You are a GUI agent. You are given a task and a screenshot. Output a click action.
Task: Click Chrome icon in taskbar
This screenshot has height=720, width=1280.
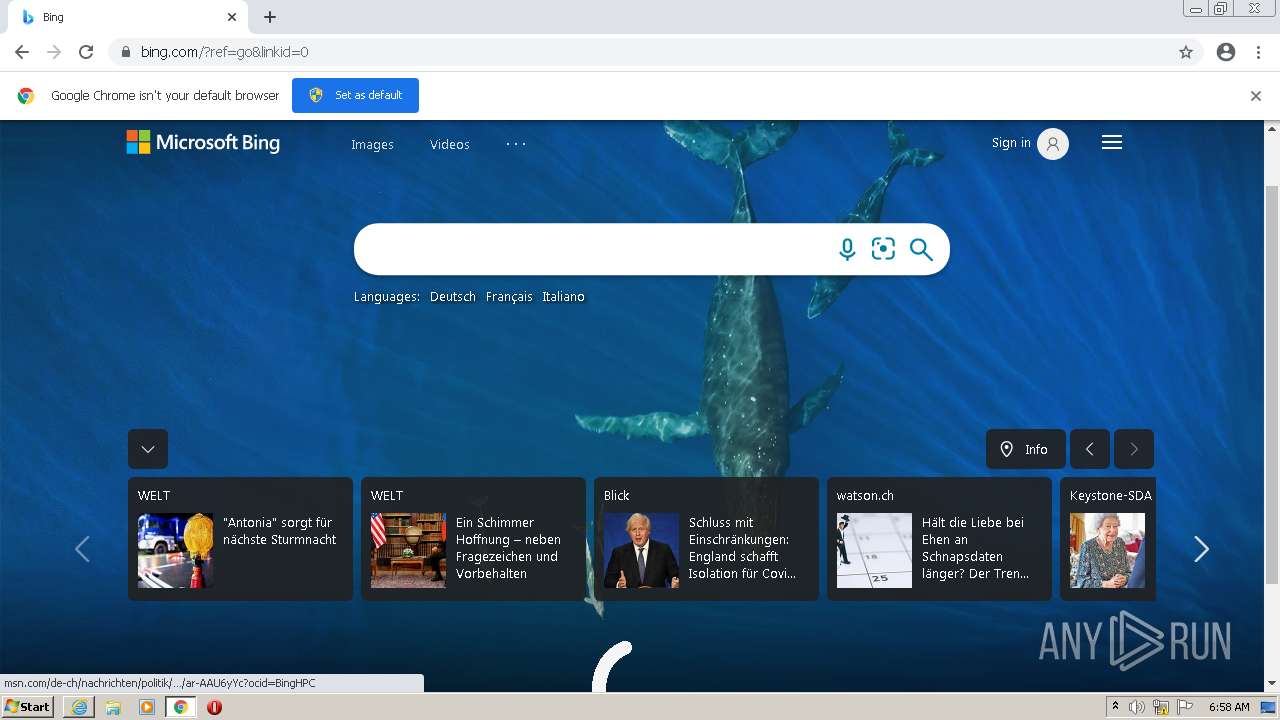(x=181, y=707)
